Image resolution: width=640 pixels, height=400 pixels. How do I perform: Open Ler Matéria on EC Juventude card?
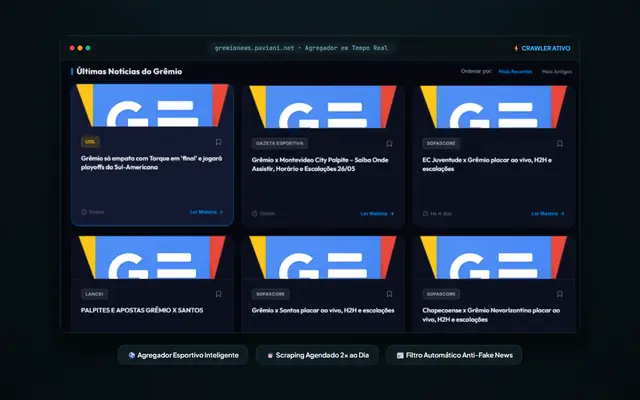pyautogui.click(x=548, y=213)
